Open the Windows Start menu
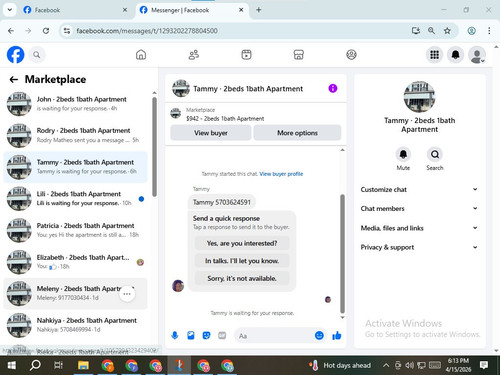This screenshot has width=500, height=375. point(11,365)
